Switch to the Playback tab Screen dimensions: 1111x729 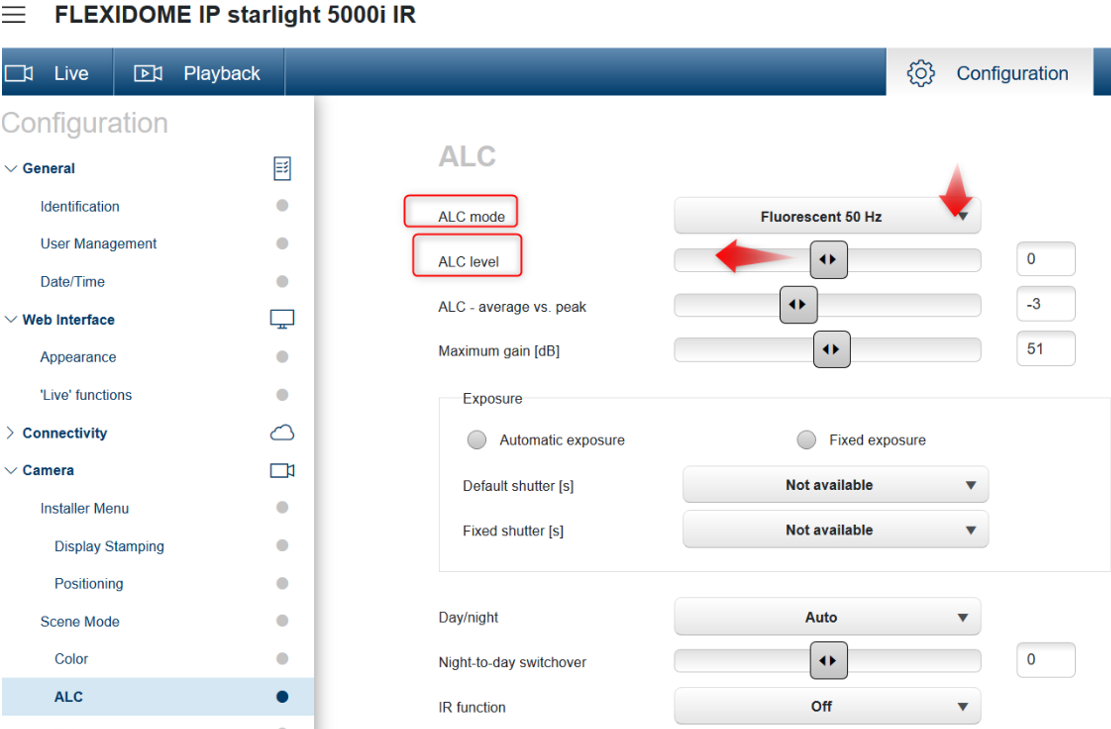click(199, 72)
